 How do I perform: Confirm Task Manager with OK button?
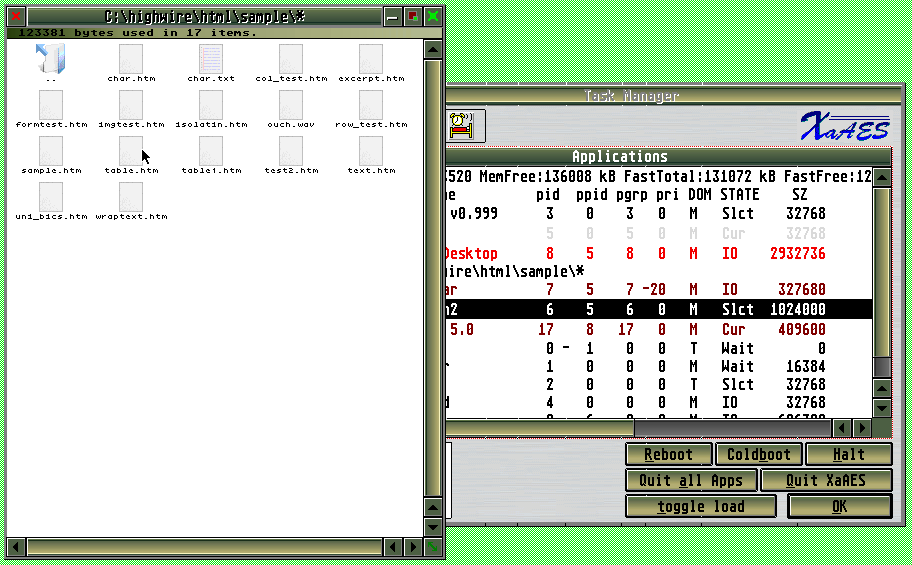[x=839, y=506]
